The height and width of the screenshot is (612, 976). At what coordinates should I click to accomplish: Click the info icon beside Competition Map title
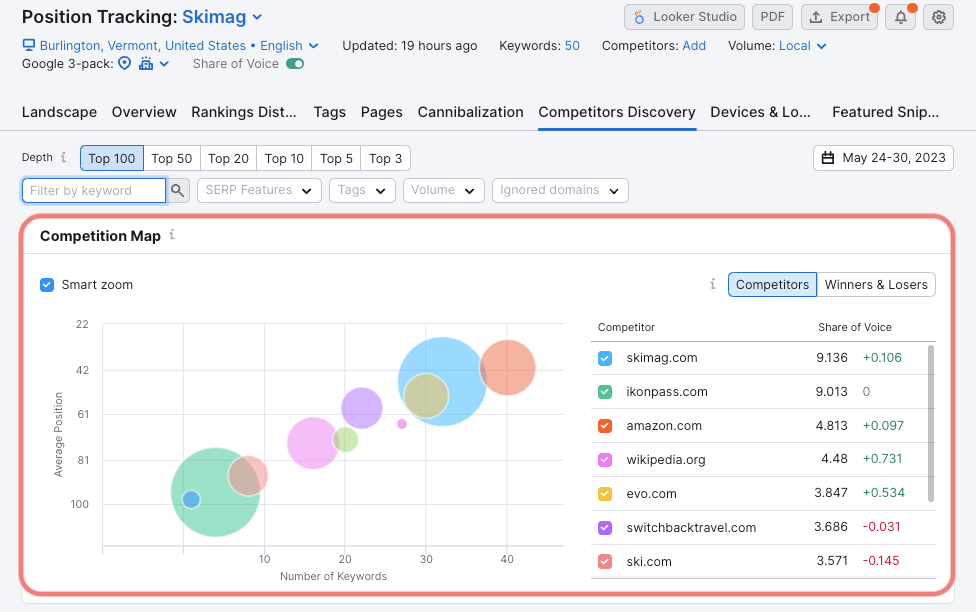(172, 235)
